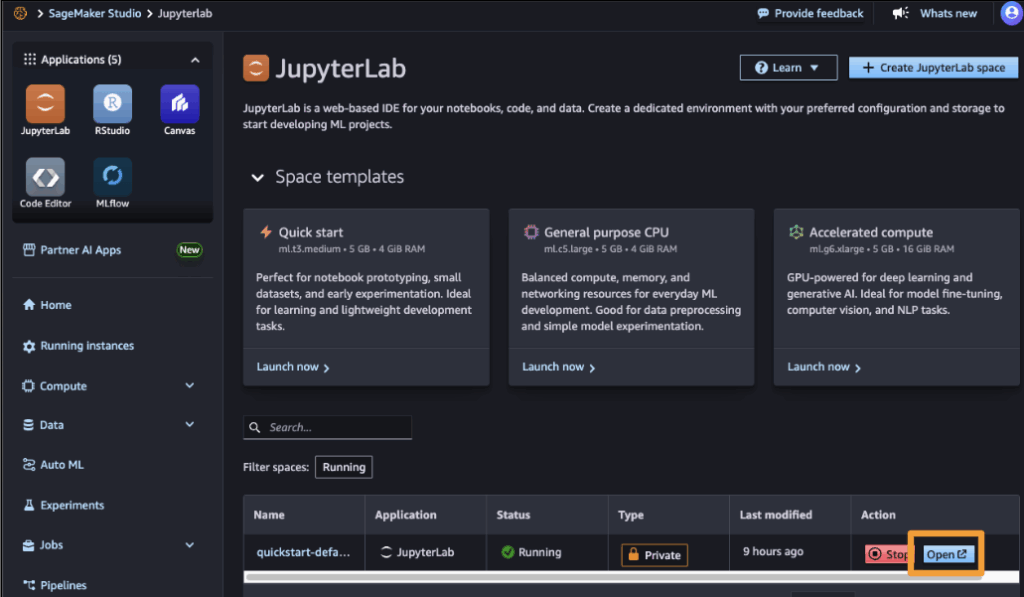Viewport: 1024px width, 597px height.
Task: Launch the RStudio application icon
Action: (x=112, y=104)
